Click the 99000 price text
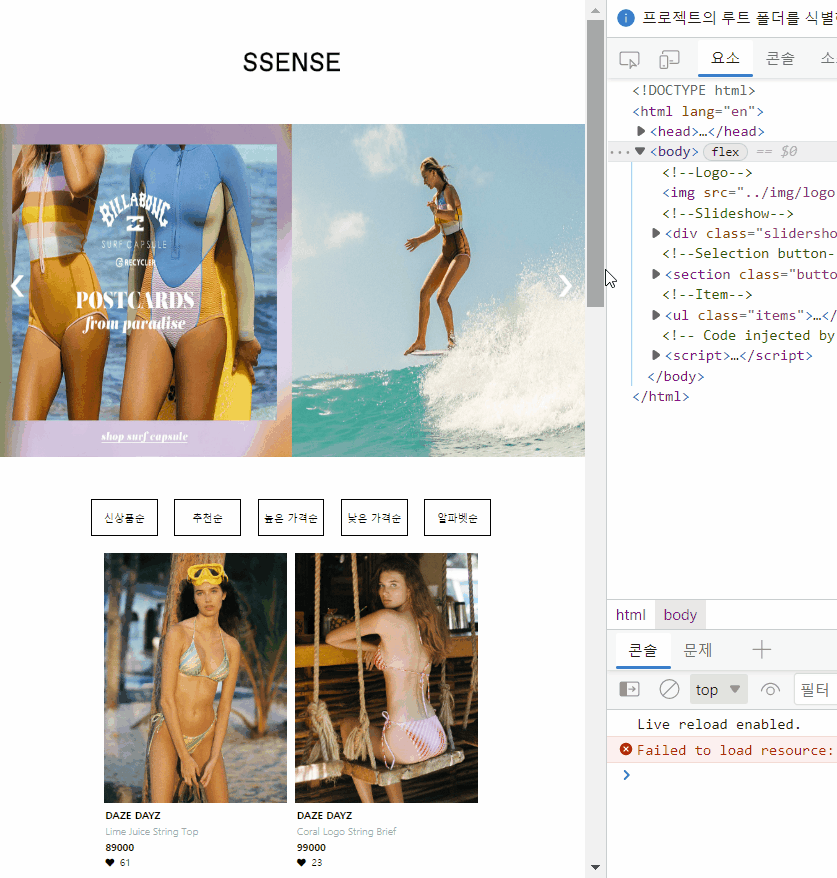 point(311,847)
